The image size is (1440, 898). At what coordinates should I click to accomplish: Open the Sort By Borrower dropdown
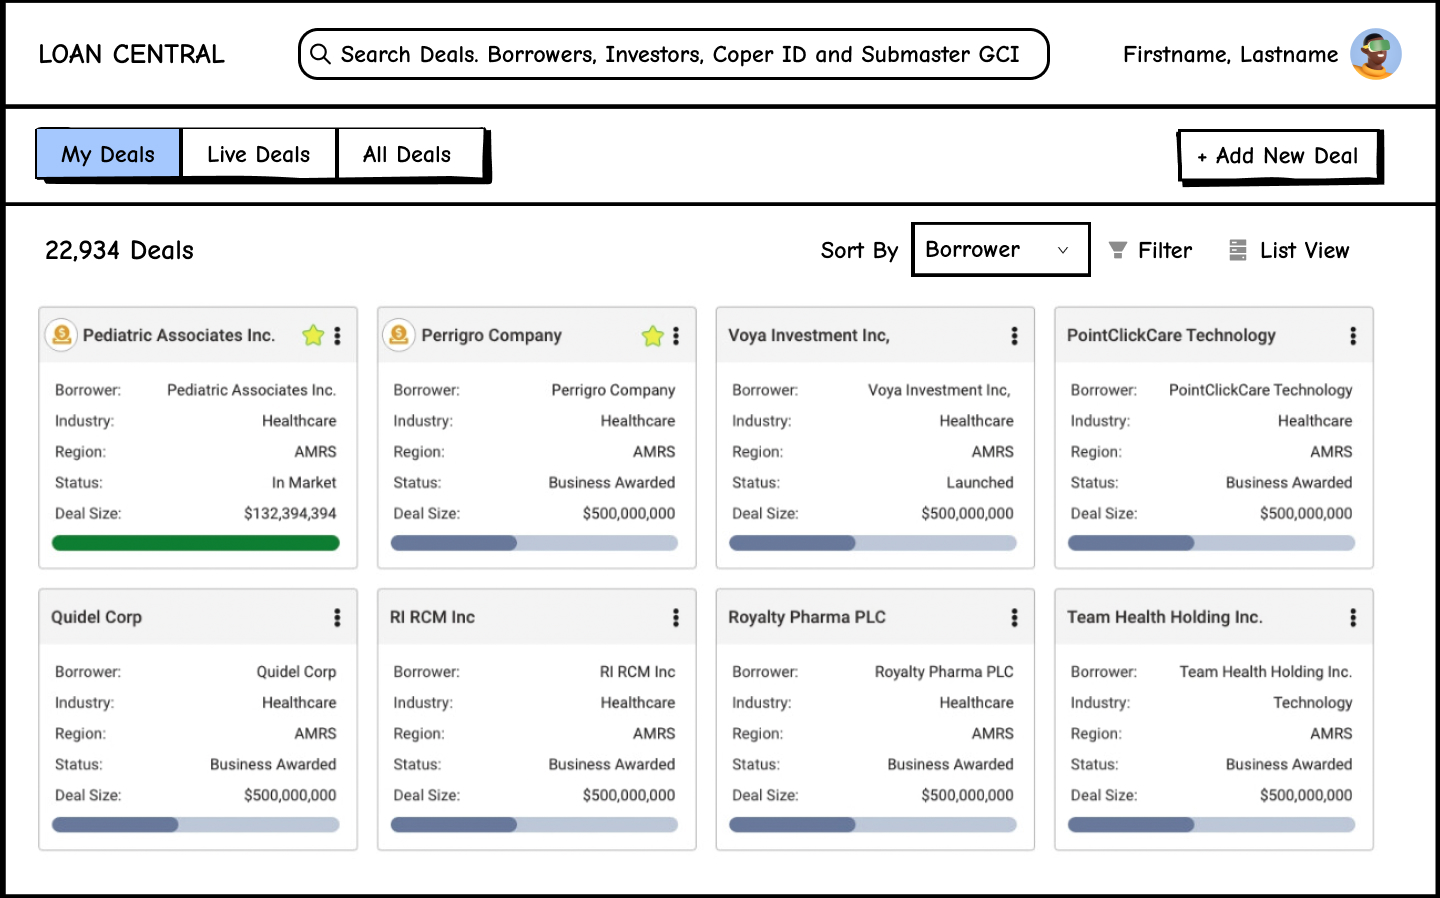tap(1000, 250)
